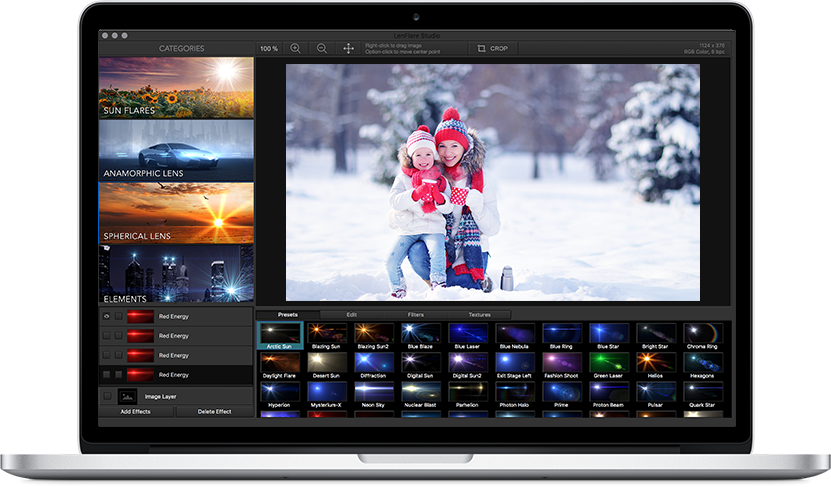The image size is (831, 487).
Task: Select the Image Layer thumbnail
Action: pos(128,396)
